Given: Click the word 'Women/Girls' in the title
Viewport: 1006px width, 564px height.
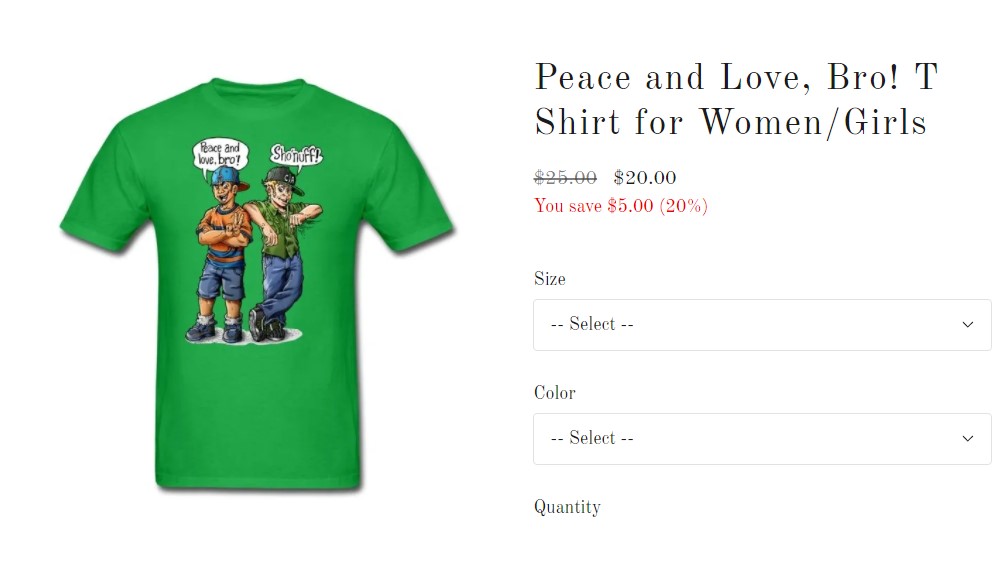Looking at the screenshot, I should tap(814, 123).
